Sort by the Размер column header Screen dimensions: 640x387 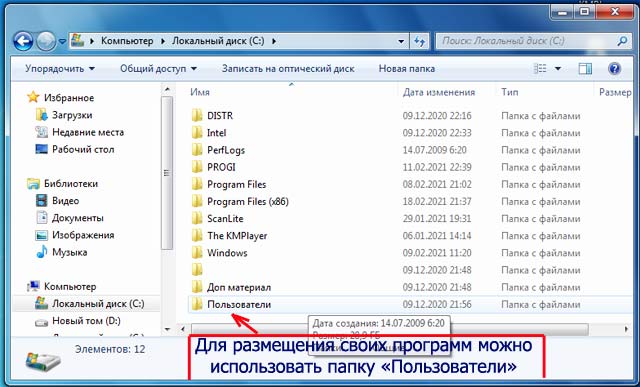(x=615, y=92)
